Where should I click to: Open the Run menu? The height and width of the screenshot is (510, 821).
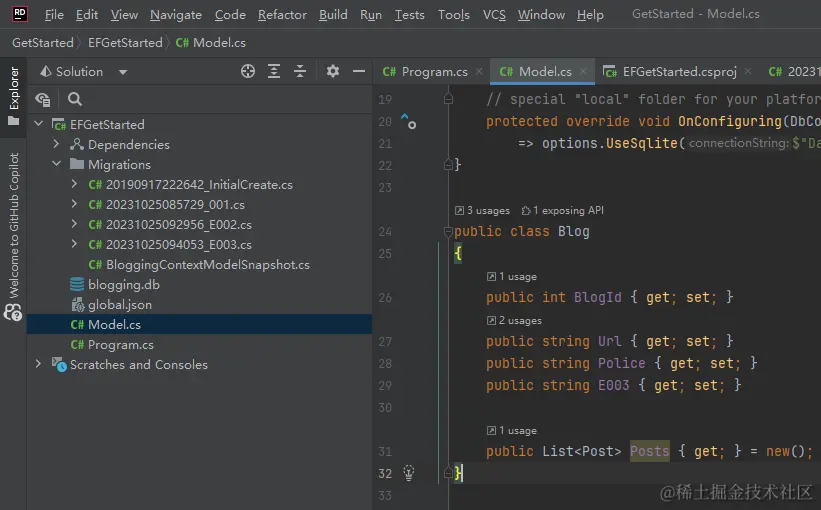(x=371, y=15)
